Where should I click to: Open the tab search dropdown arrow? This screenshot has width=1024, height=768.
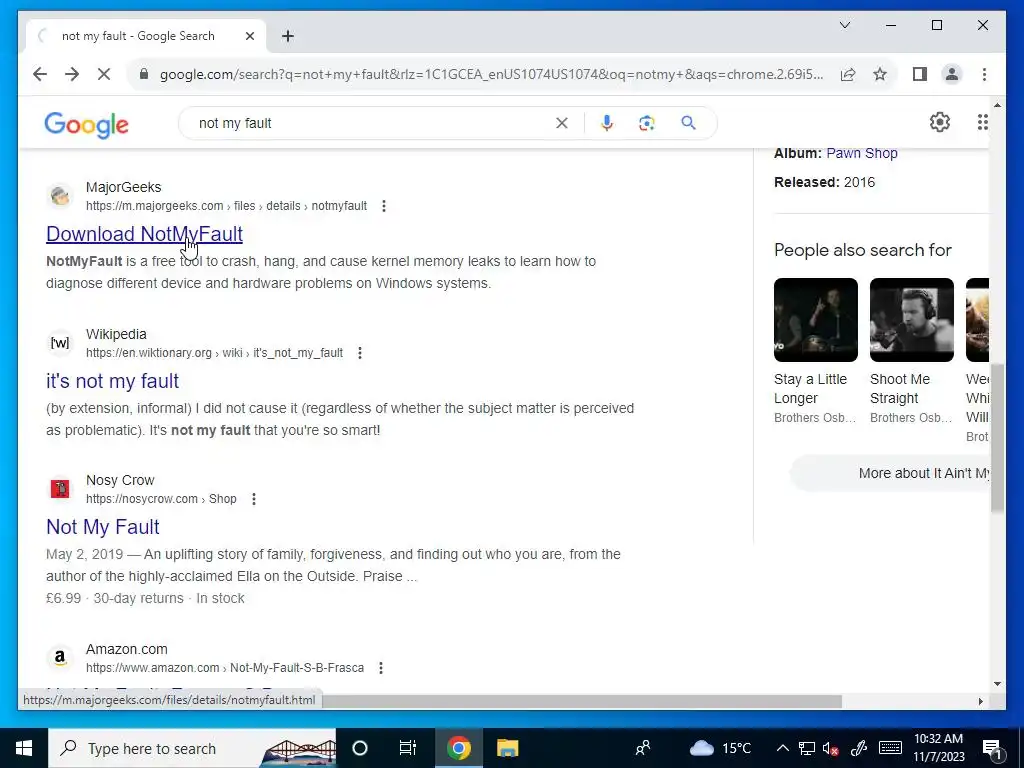tap(844, 25)
